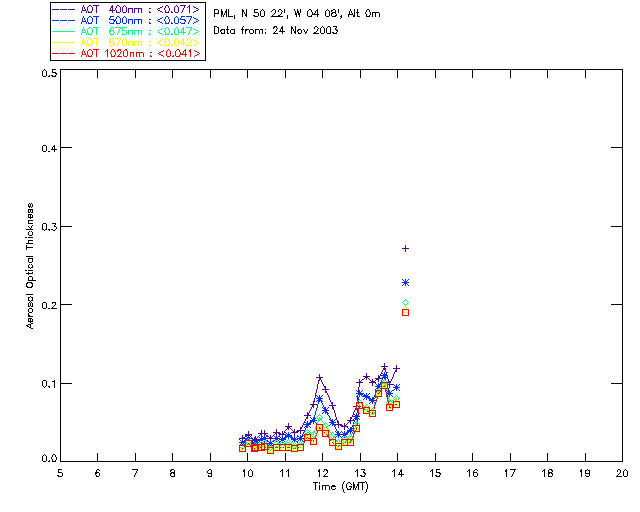The image size is (640, 512).
Task: Click the AOT 400nm legend entry
Action: [127, 9]
